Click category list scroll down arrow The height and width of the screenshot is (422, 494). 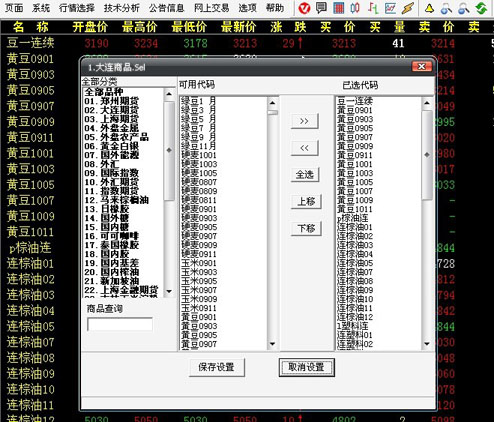click(x=169, y=291)
